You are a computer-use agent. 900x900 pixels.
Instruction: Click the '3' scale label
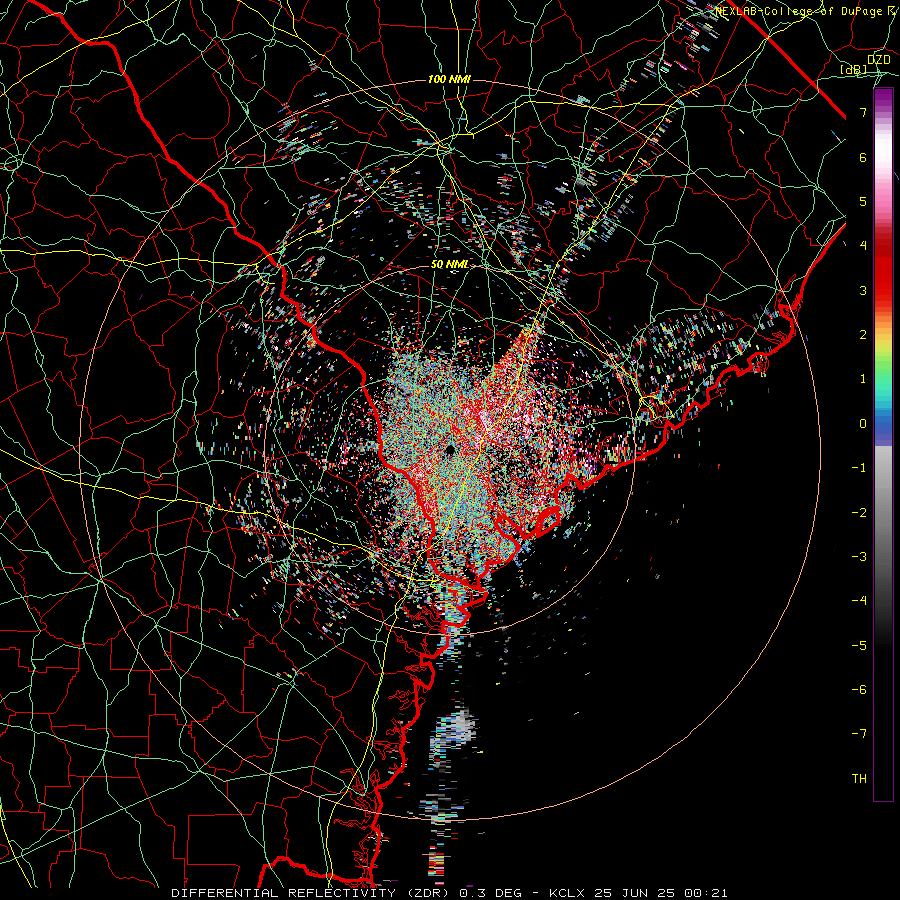863,290
